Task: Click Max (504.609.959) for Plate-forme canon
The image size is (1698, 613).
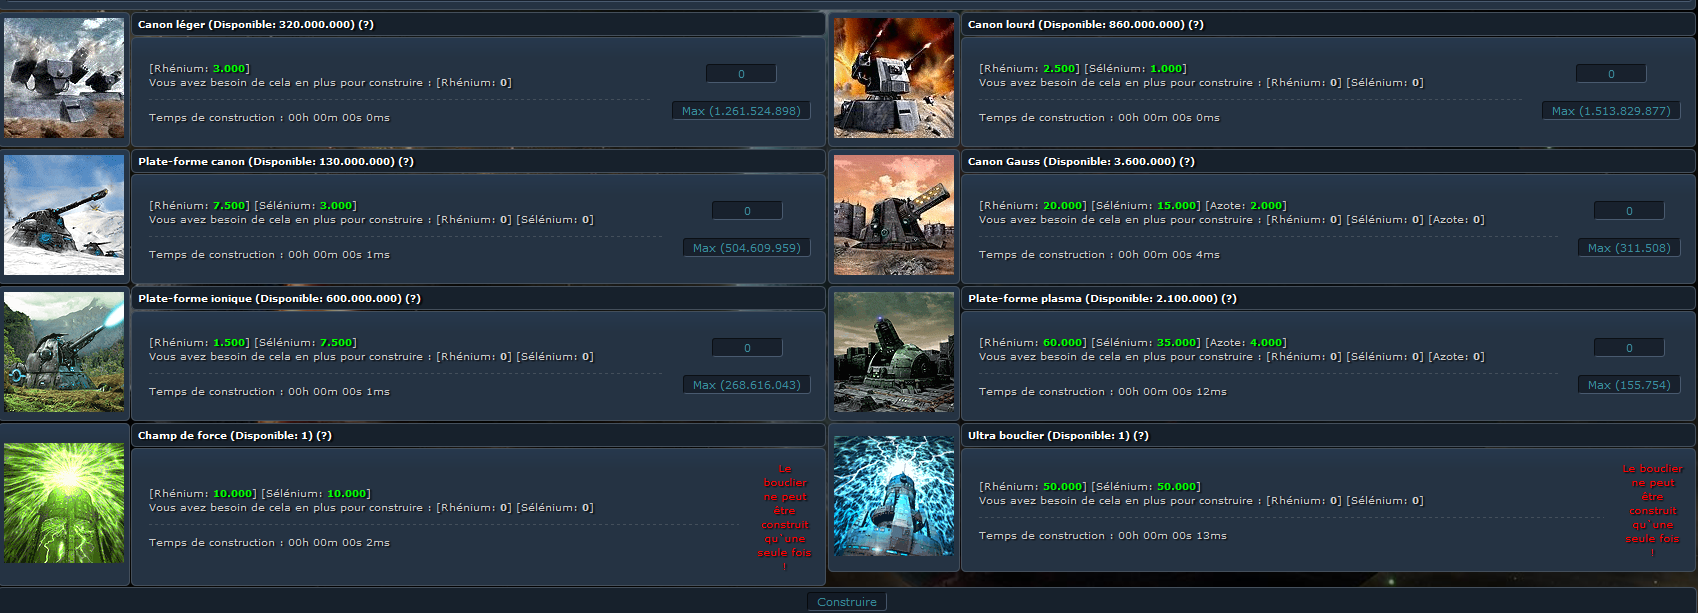Action: point(746,248)
